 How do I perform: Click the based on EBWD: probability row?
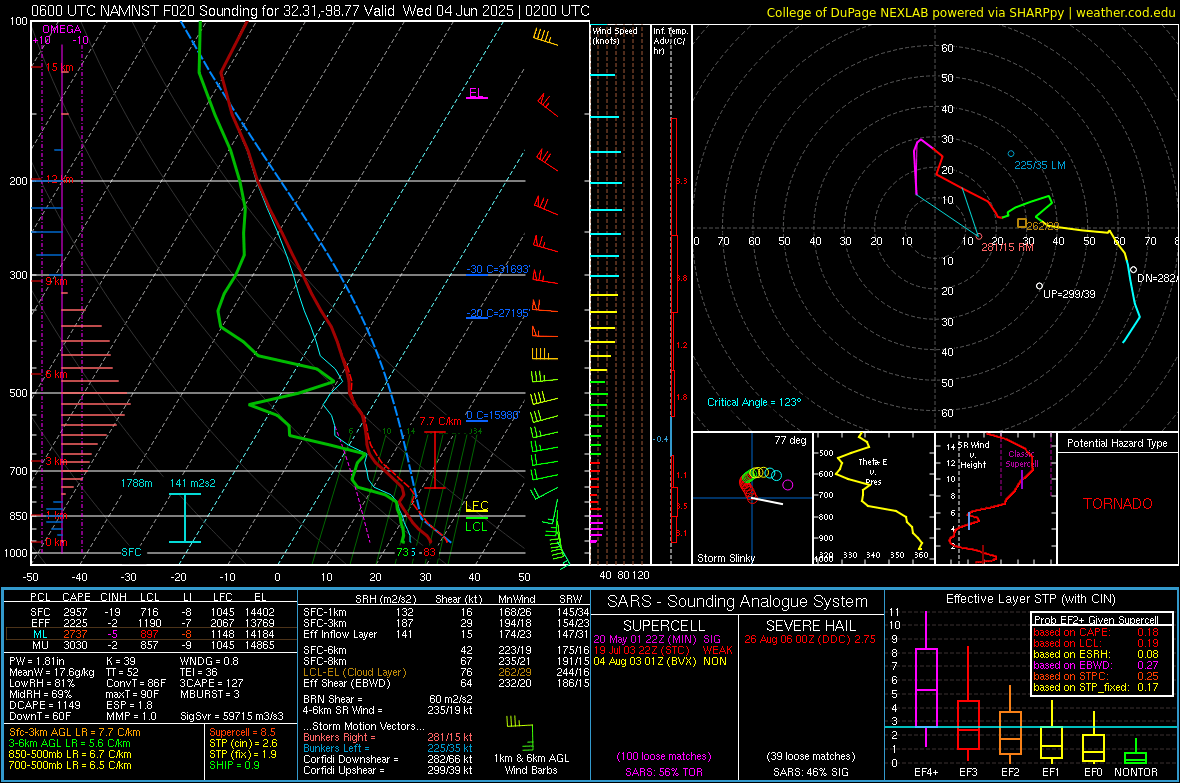click(x=1096, y=665)
